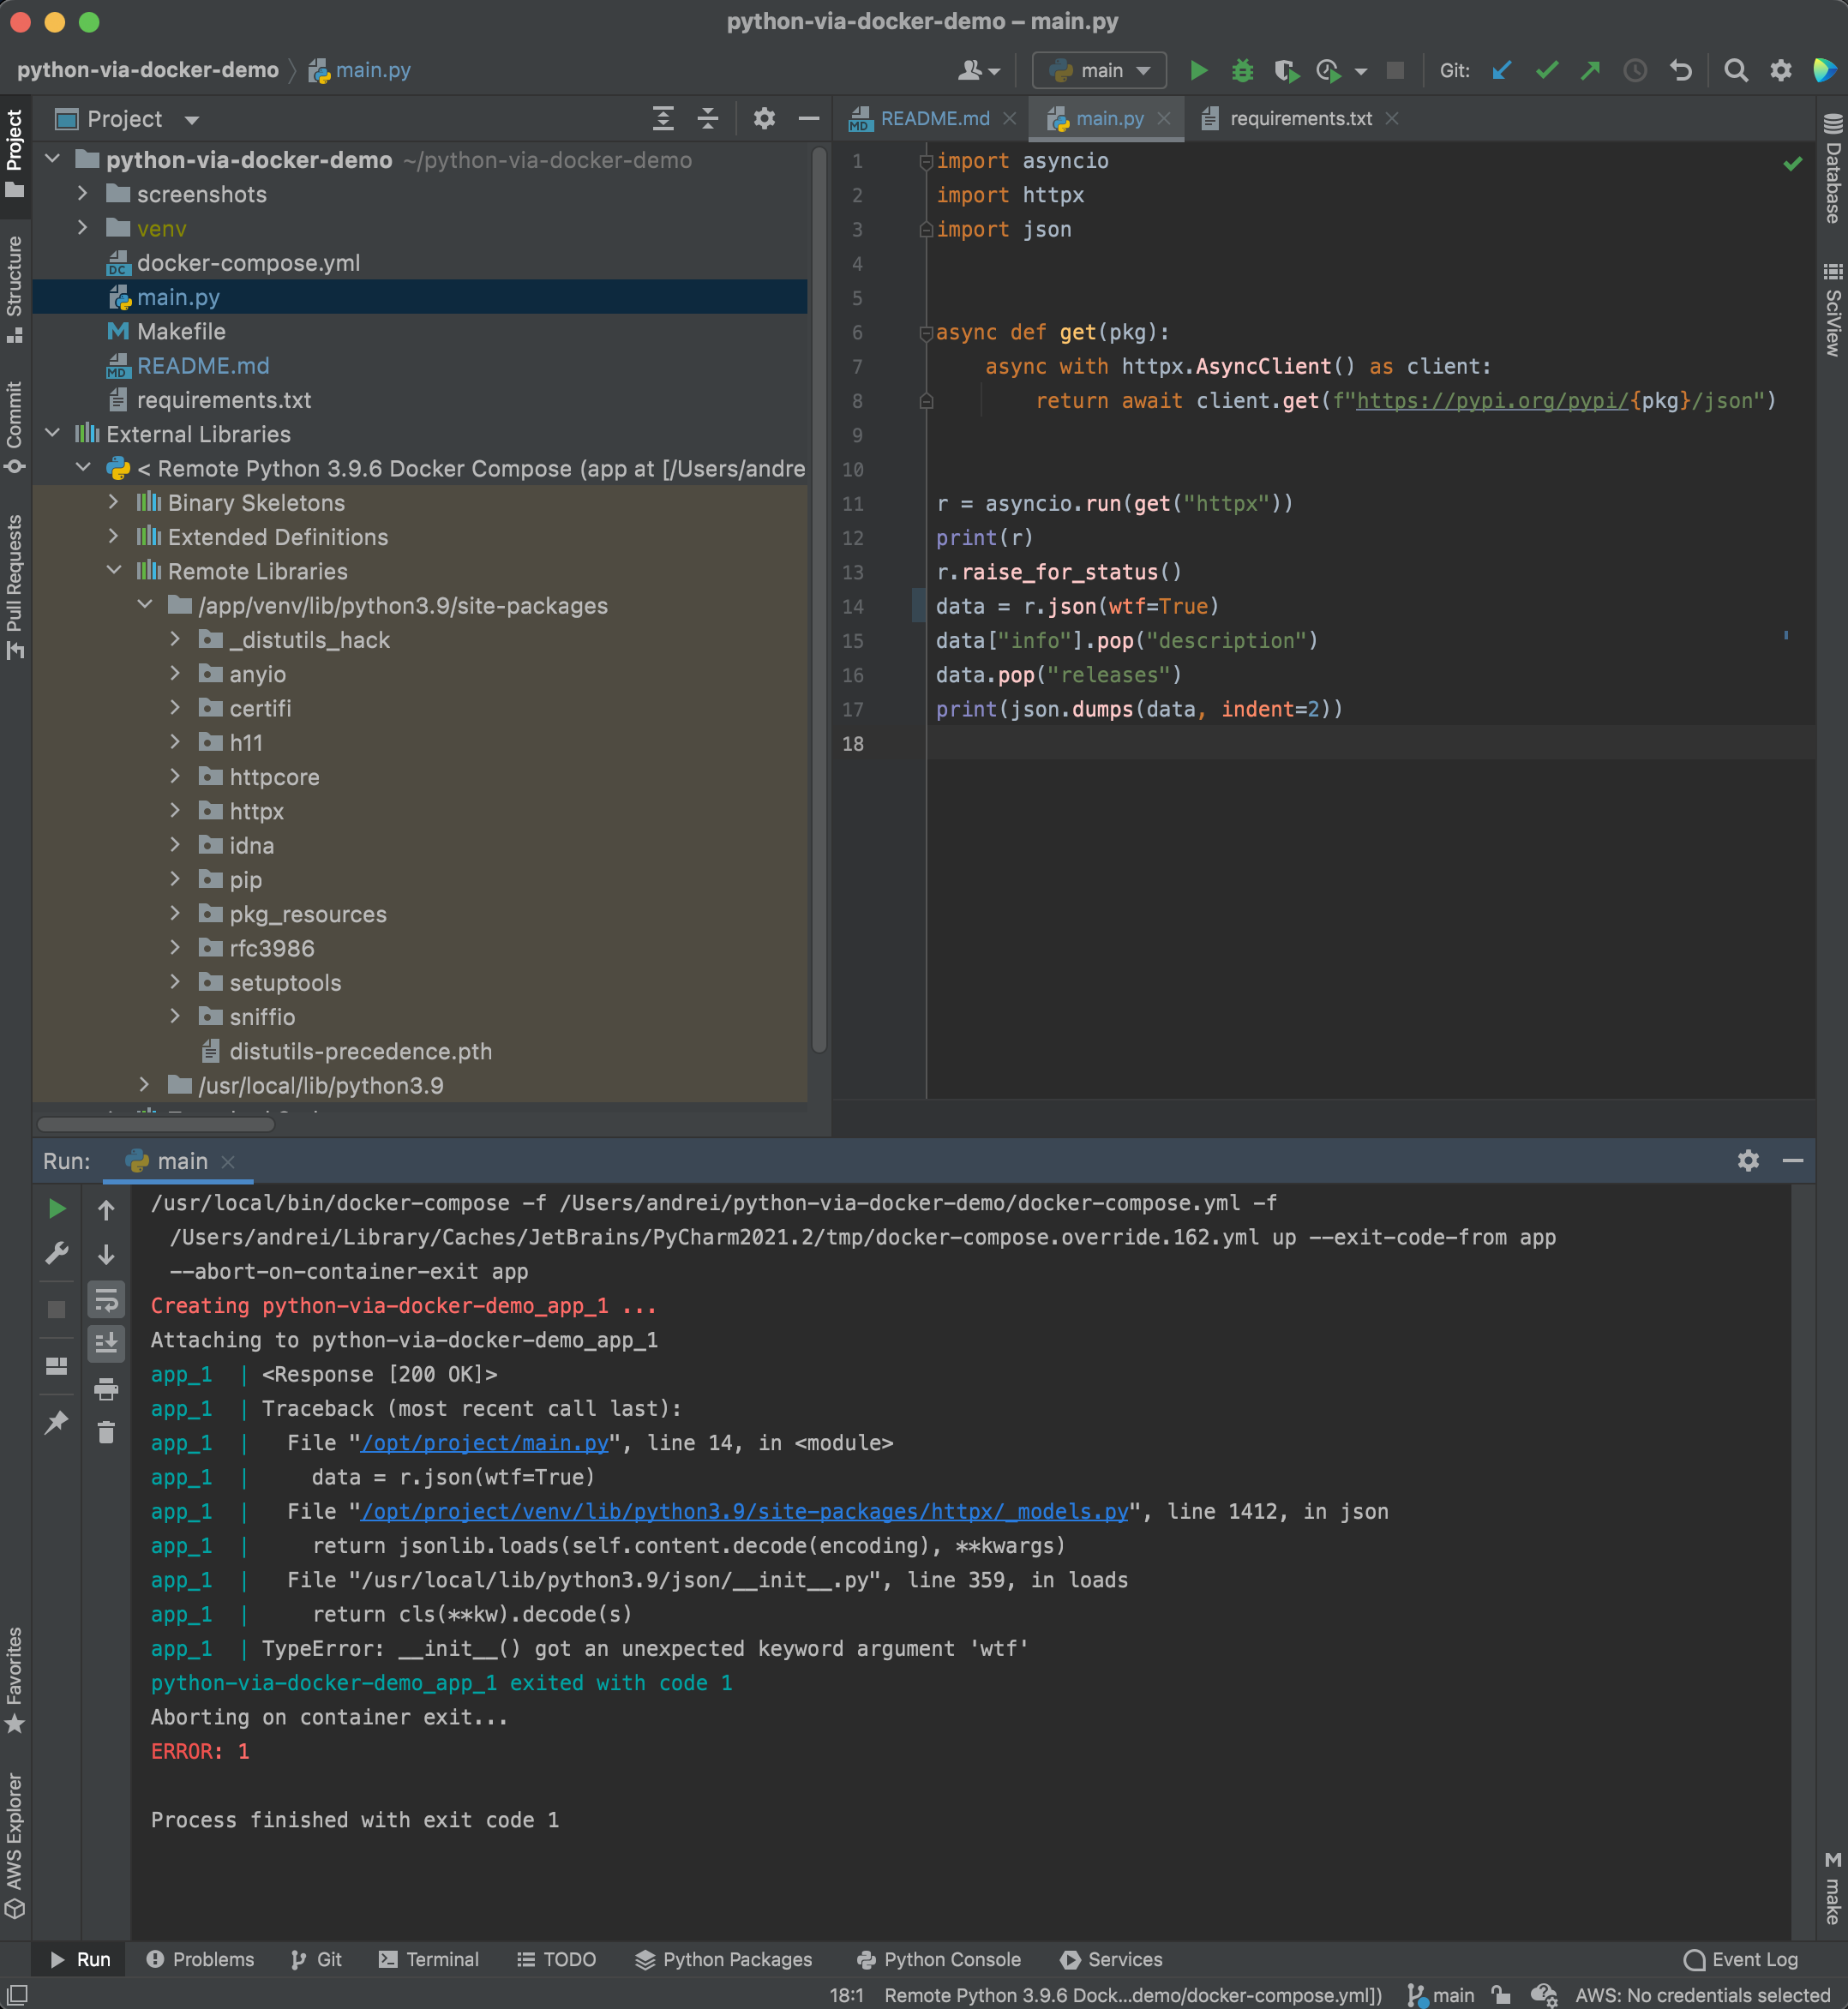This screenshot has height=2009, width=1848.
Task: Click the green Run button in the toolbar
Action: (1198, 70)
